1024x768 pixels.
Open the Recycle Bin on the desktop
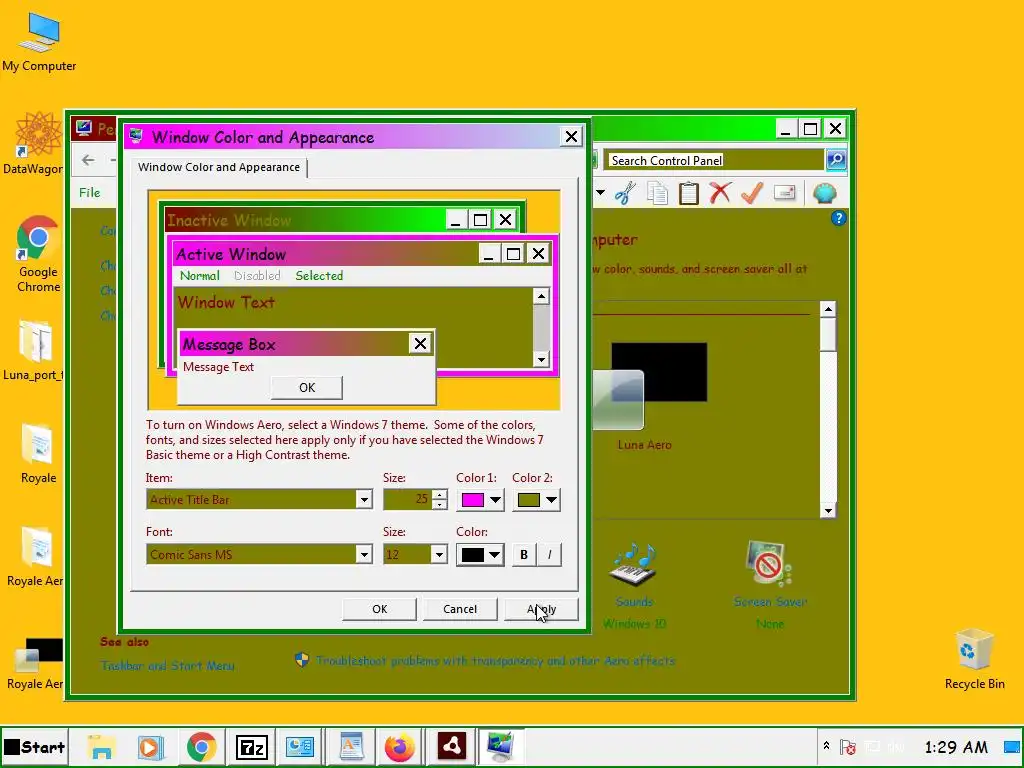click(x=974, y=658)
